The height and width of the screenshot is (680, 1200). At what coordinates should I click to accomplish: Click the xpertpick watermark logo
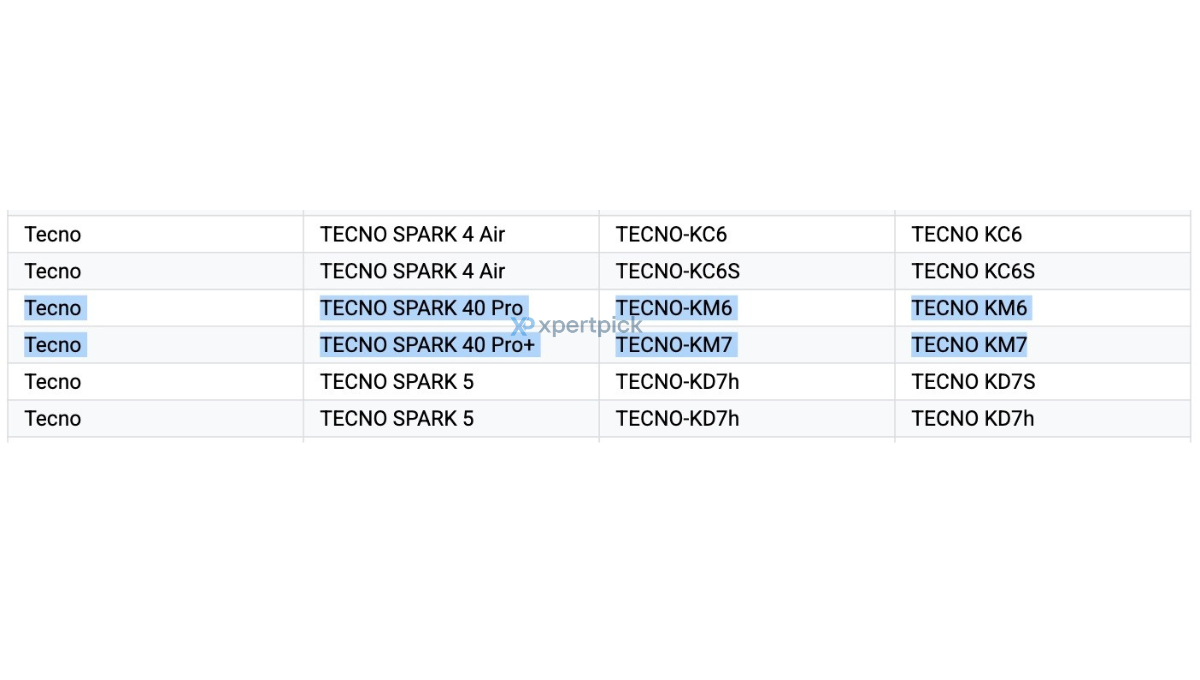pyautogui.click(x=576, y=326)
